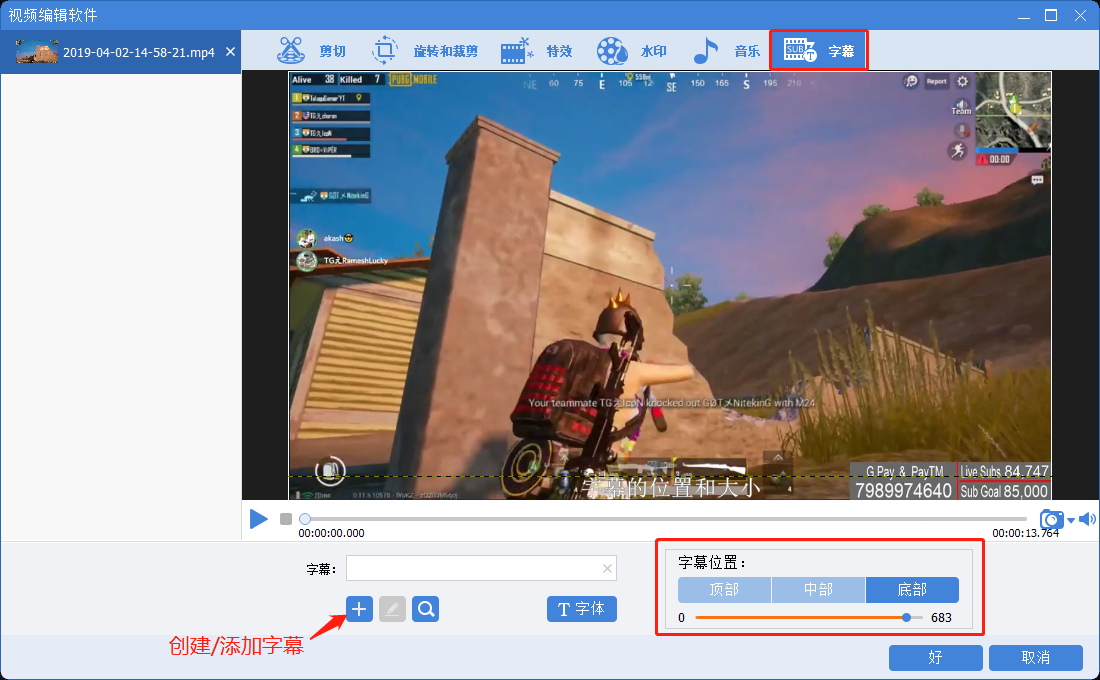Click the search subtitle magnifier icon
Screen dimensions: 1100x680
426,609
